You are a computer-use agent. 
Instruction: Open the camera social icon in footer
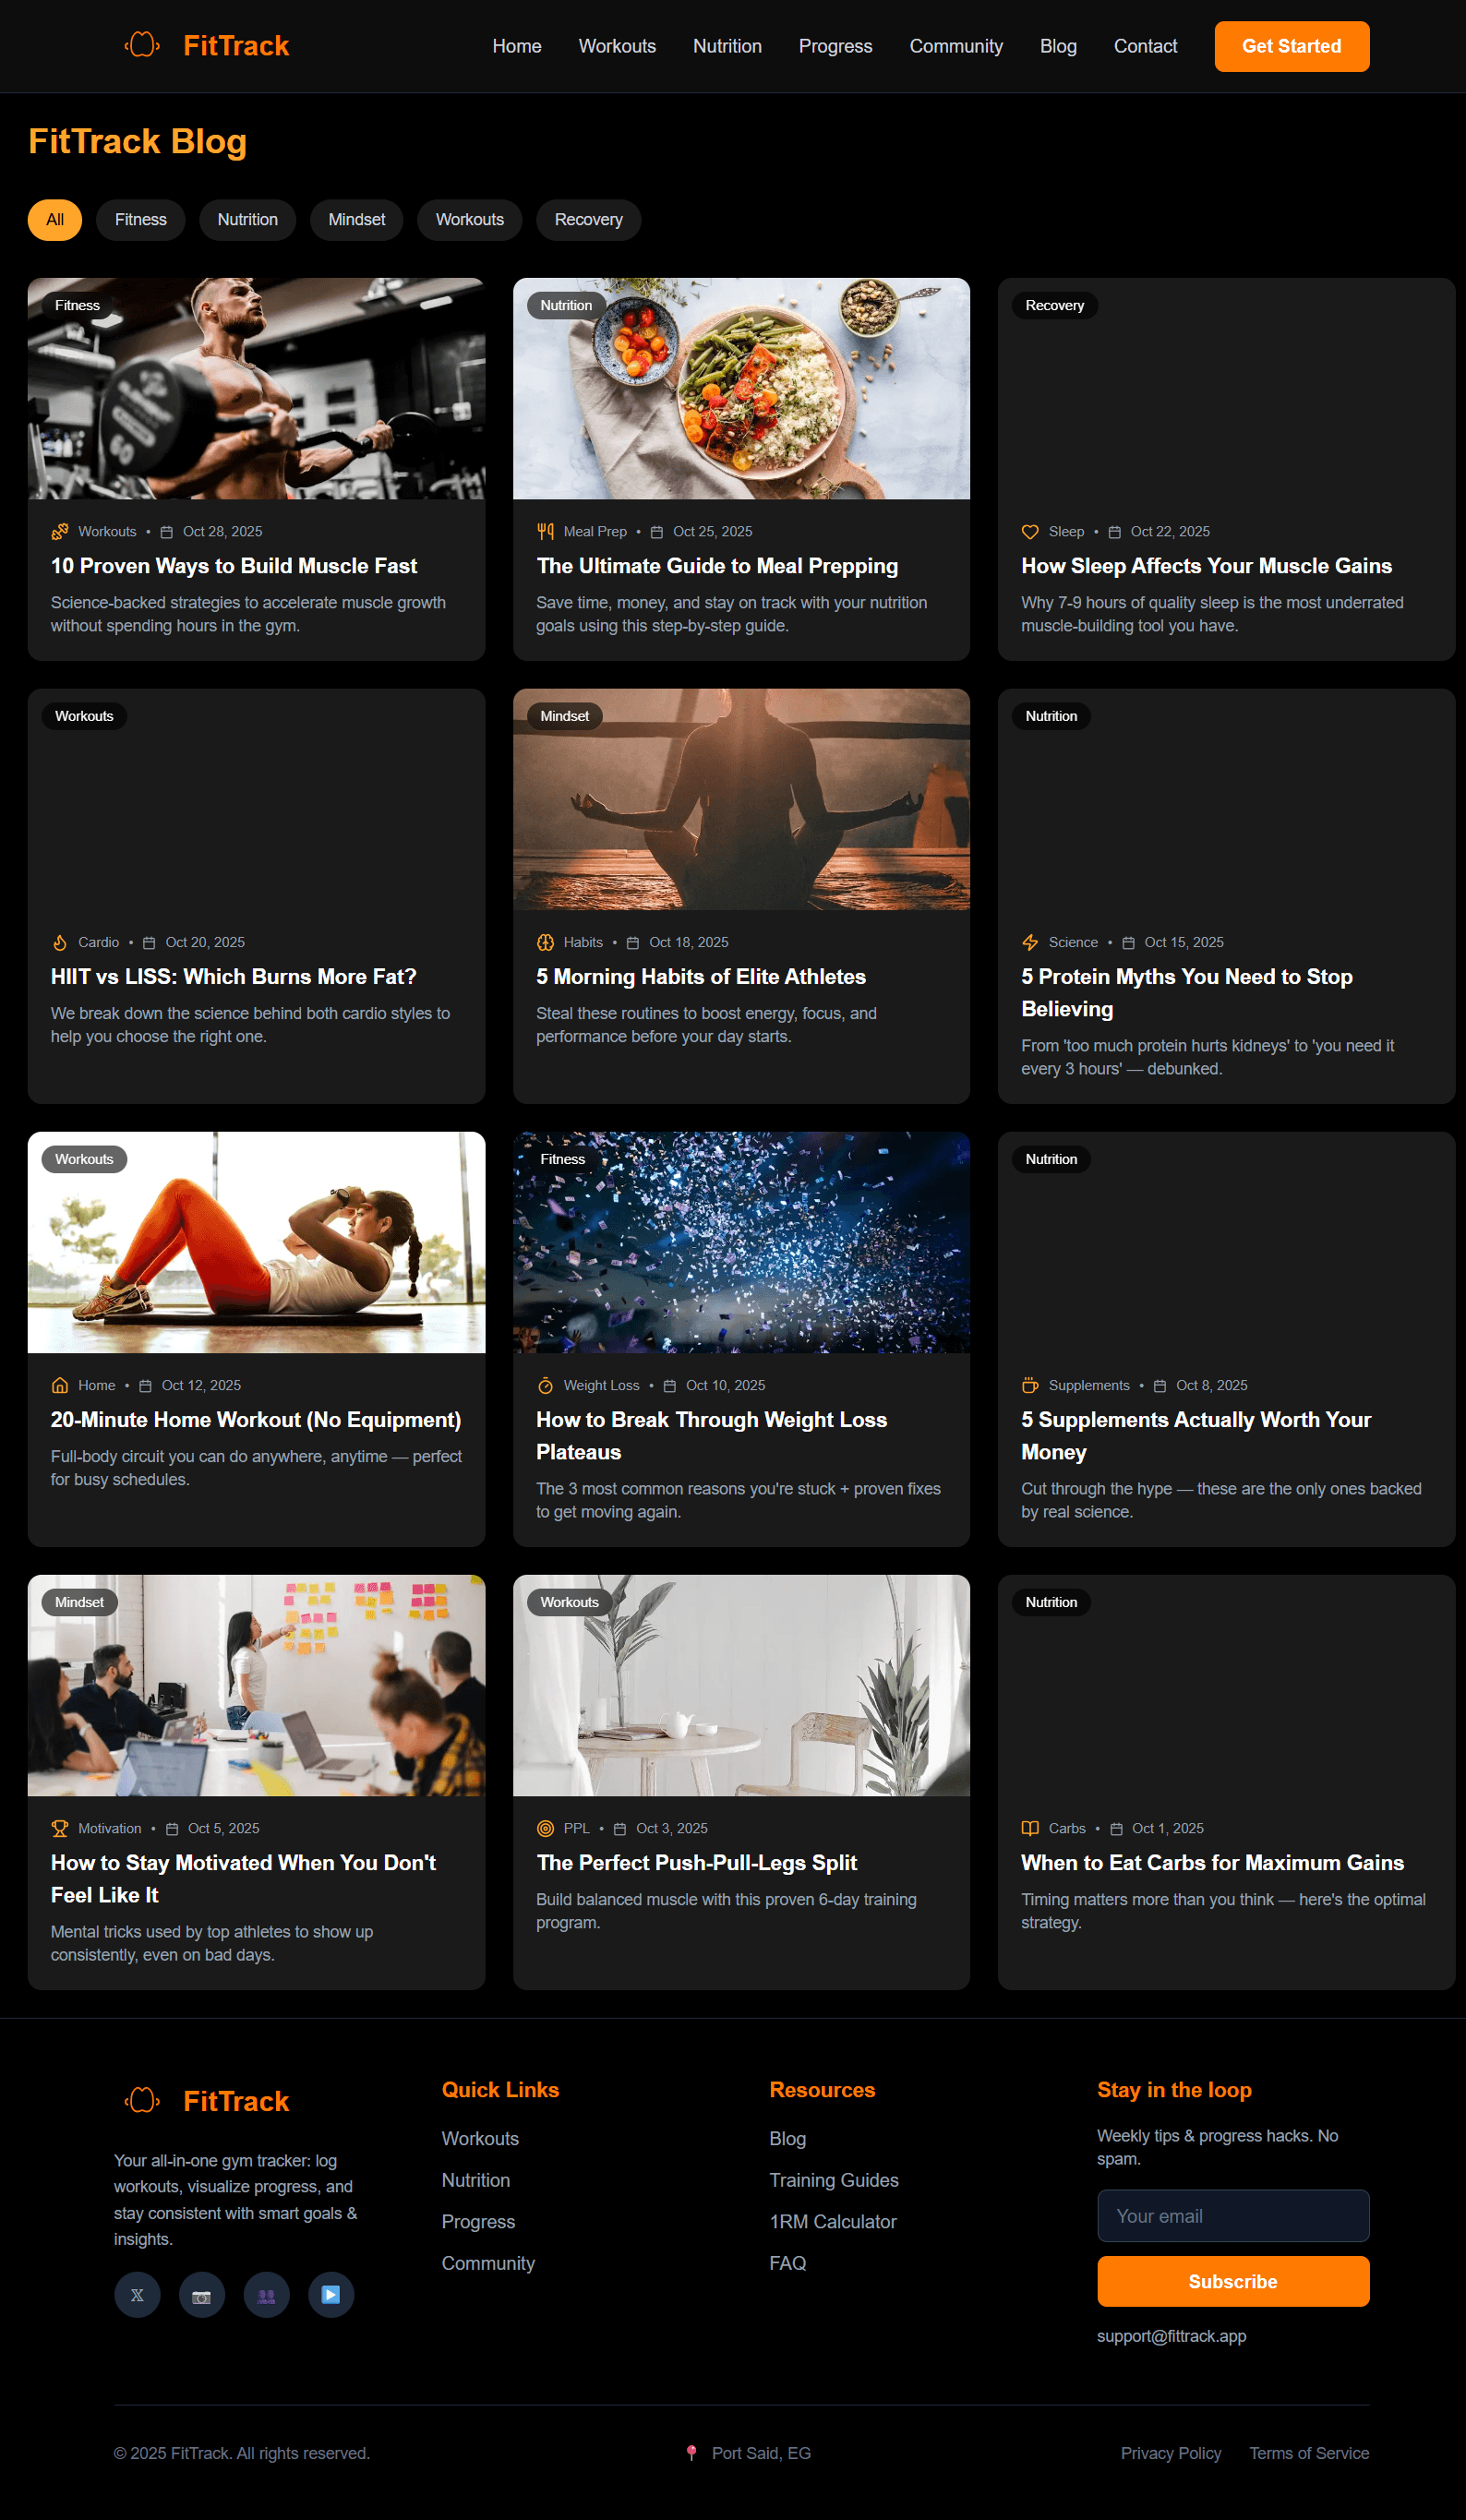(x=202, y=2294)
